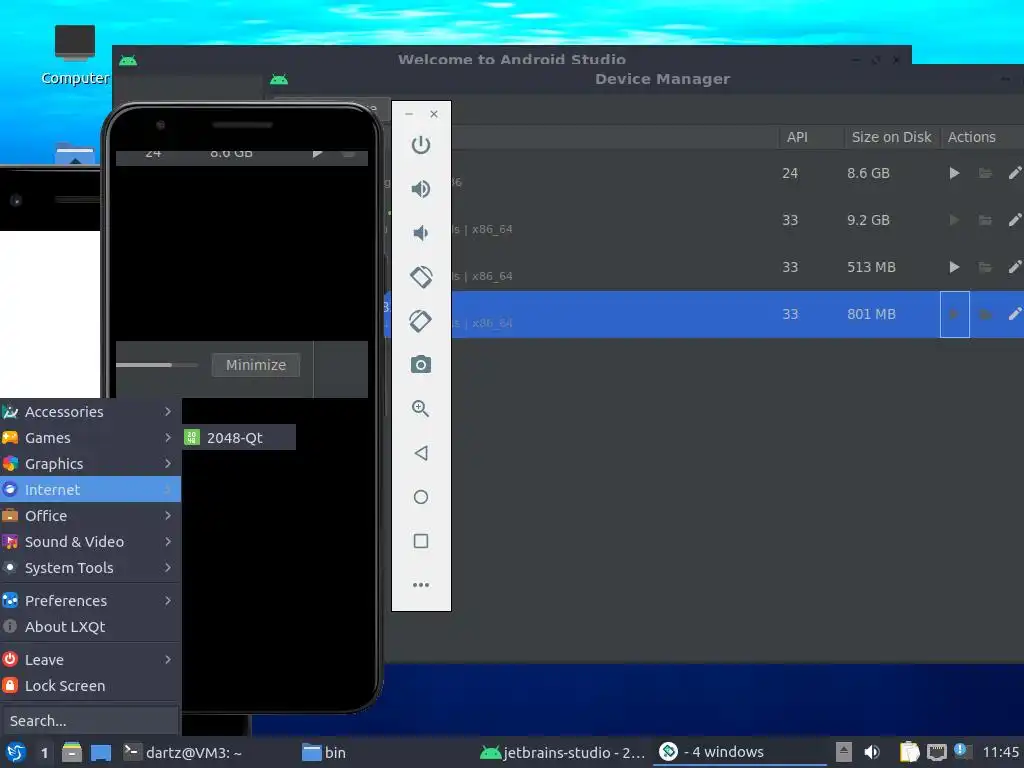This screenshot has height=768, width=1024.
Task: Lower emulator volume with the volume down icon
Action: pos(421,233)
